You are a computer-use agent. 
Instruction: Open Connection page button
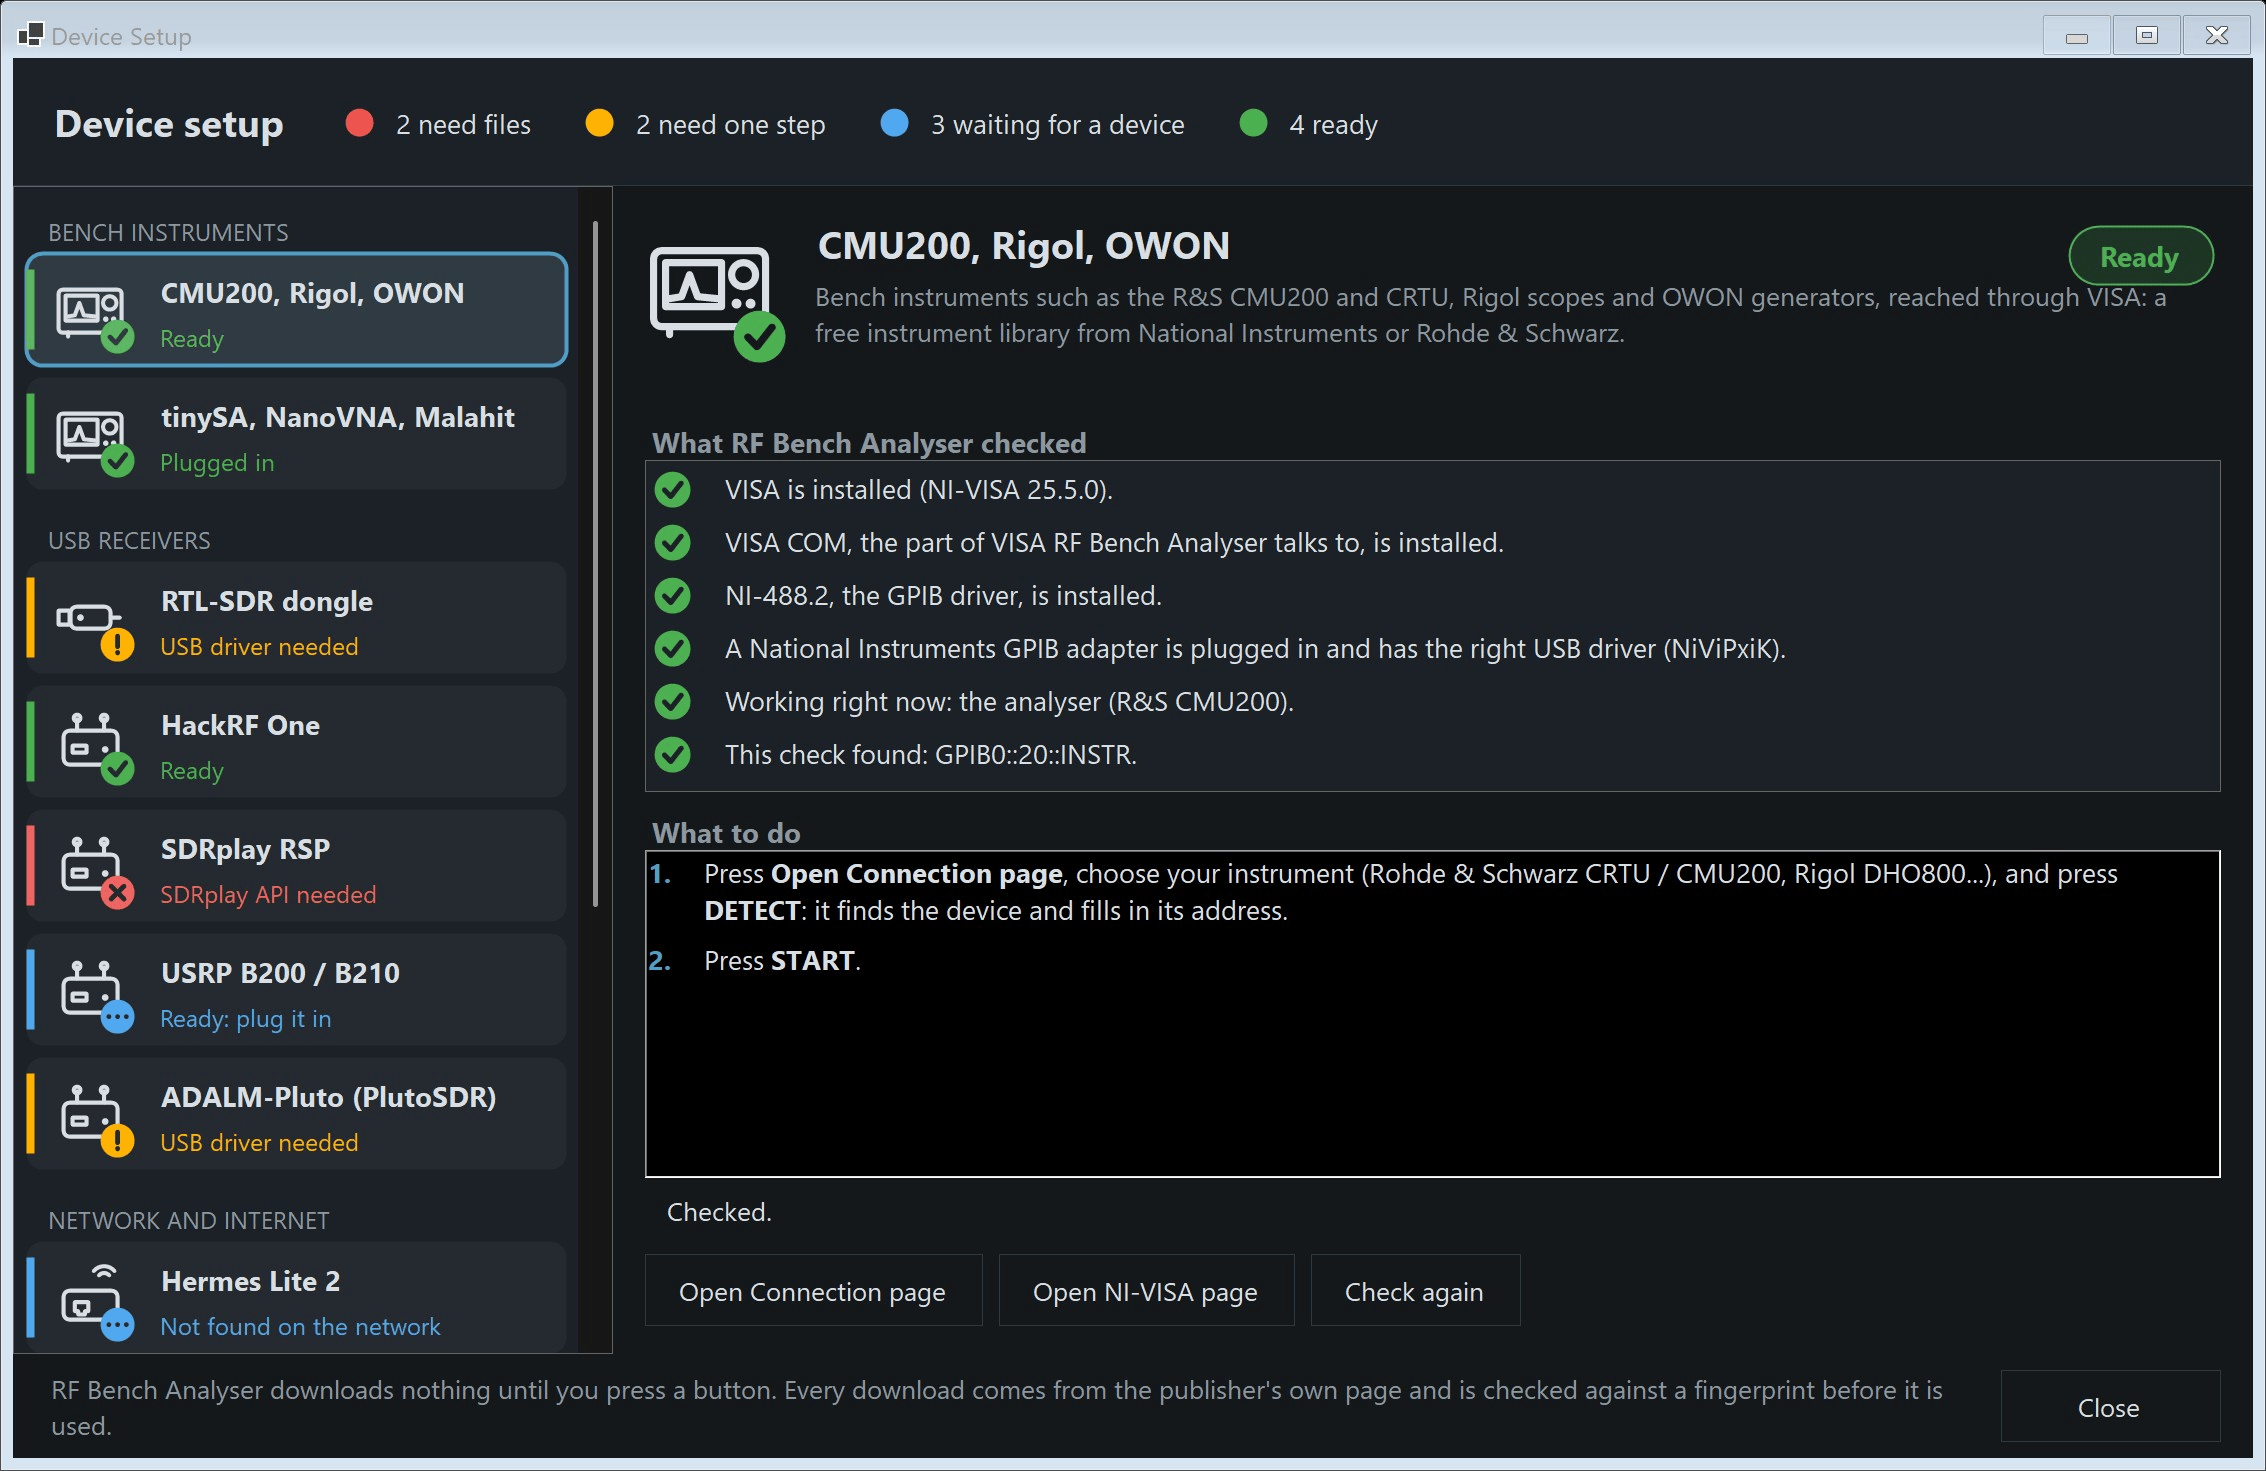(813, 1291)
